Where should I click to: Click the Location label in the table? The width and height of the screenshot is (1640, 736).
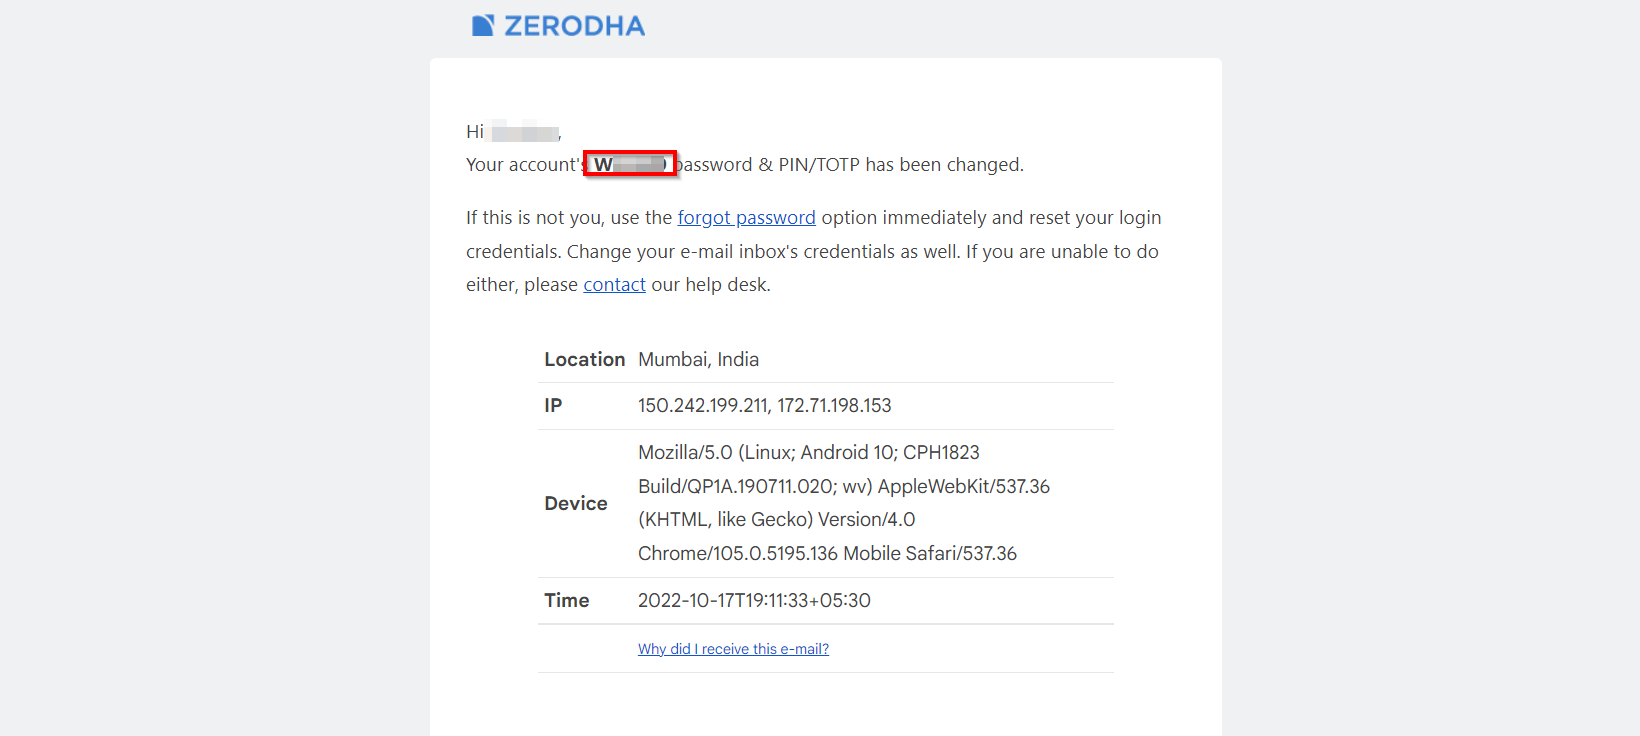click(x=585, y=359)
